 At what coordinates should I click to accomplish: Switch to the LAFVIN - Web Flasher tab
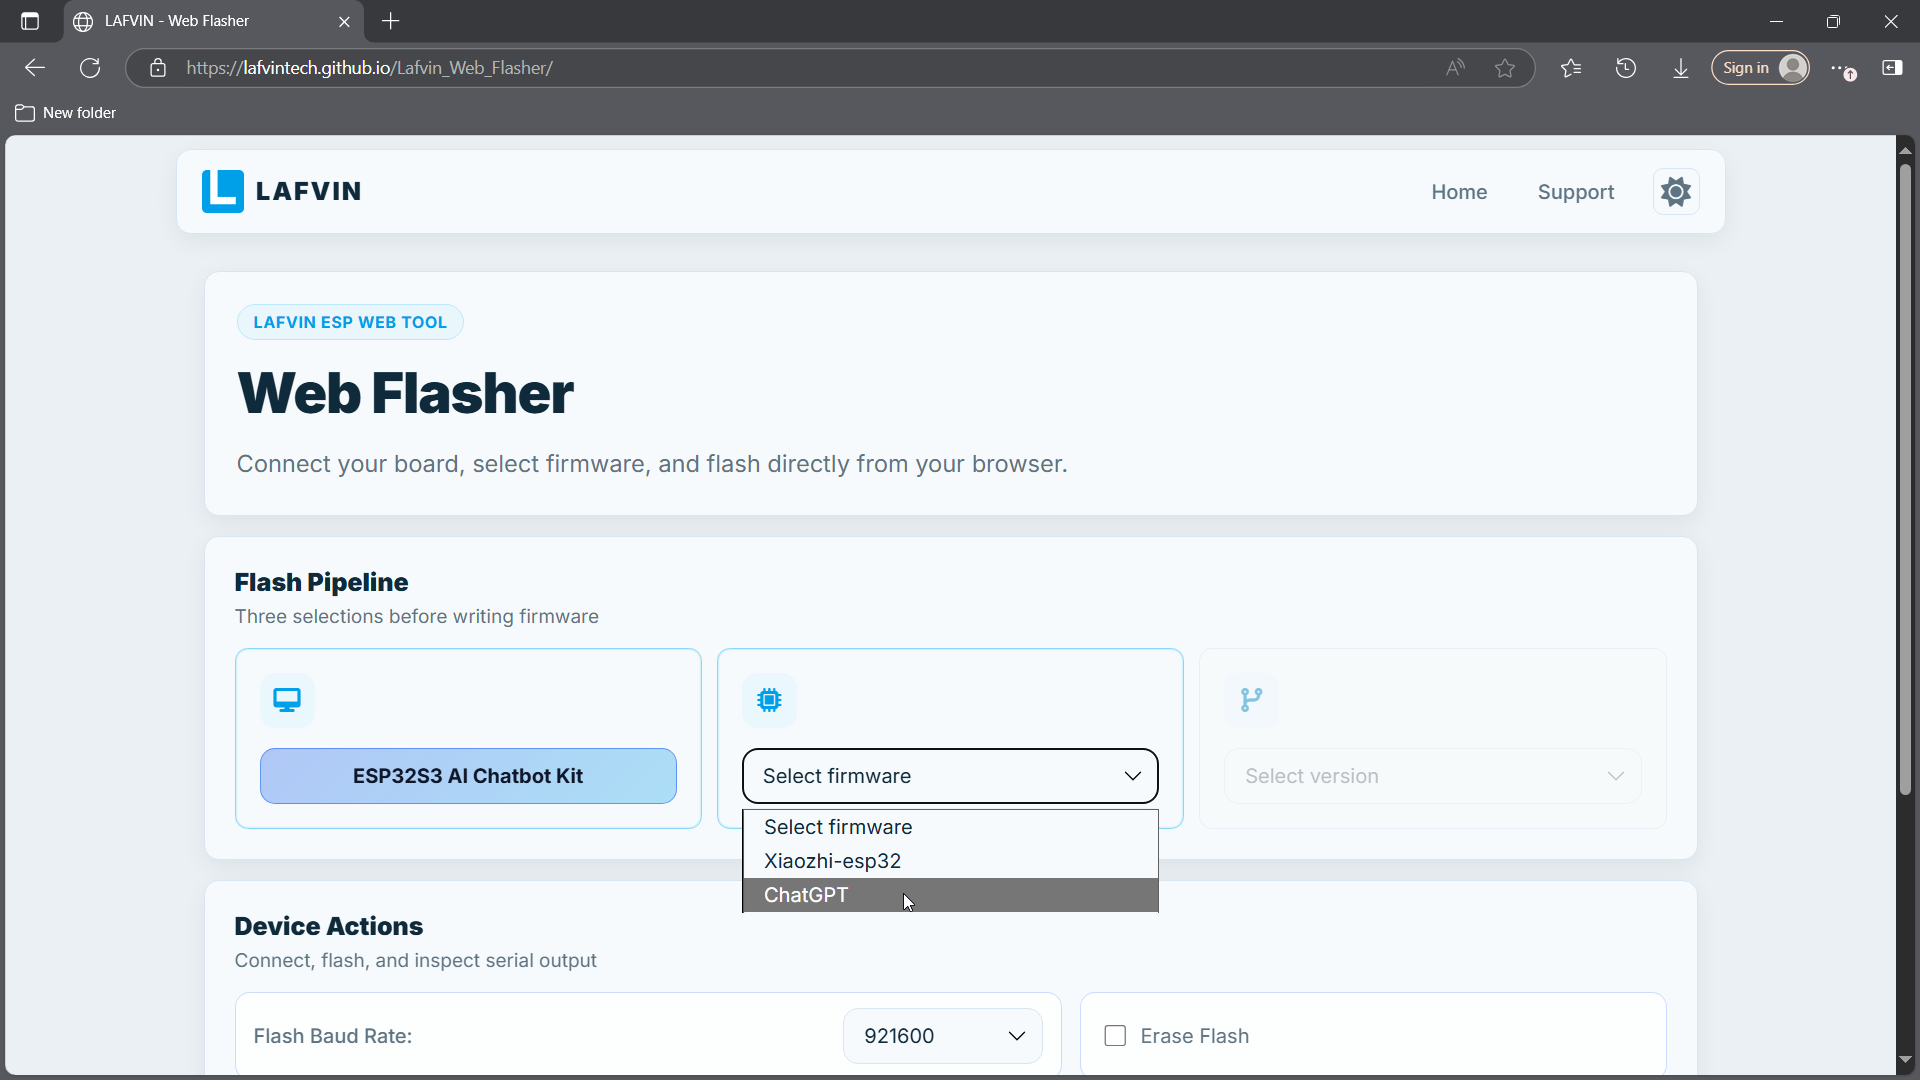(x=213, y=21)
